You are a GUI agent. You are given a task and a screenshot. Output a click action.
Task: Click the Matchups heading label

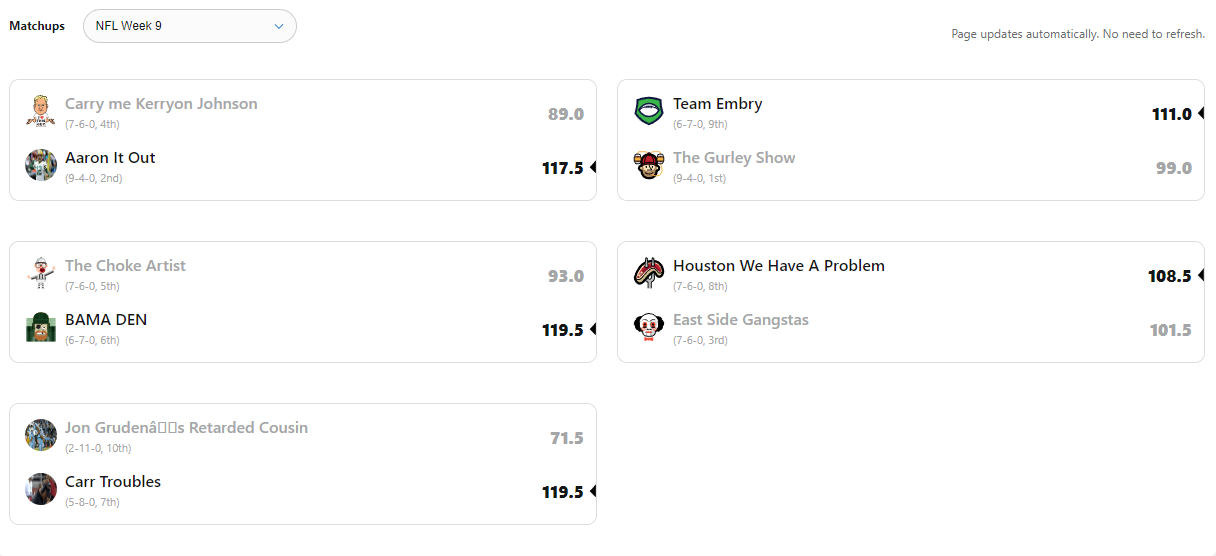pos(37,26)
